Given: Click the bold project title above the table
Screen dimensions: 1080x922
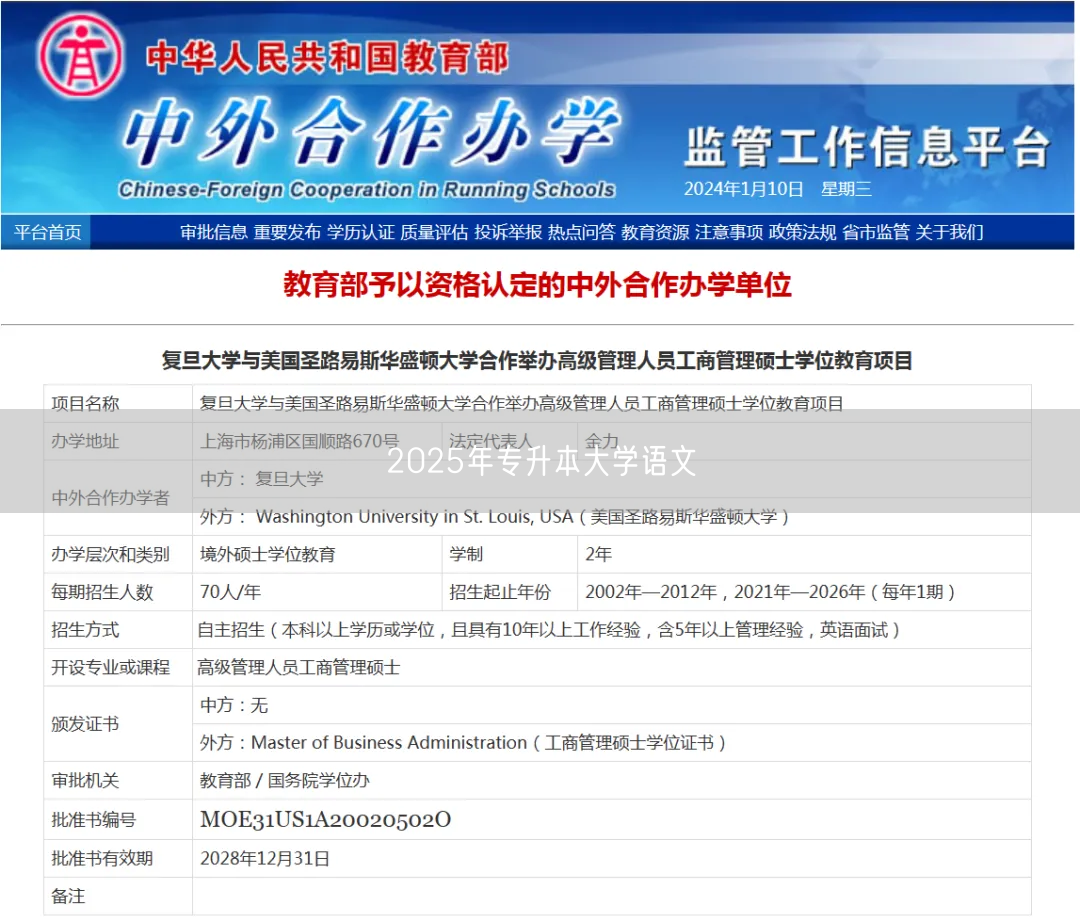Looking at the screenshot, I should point(537,360).
